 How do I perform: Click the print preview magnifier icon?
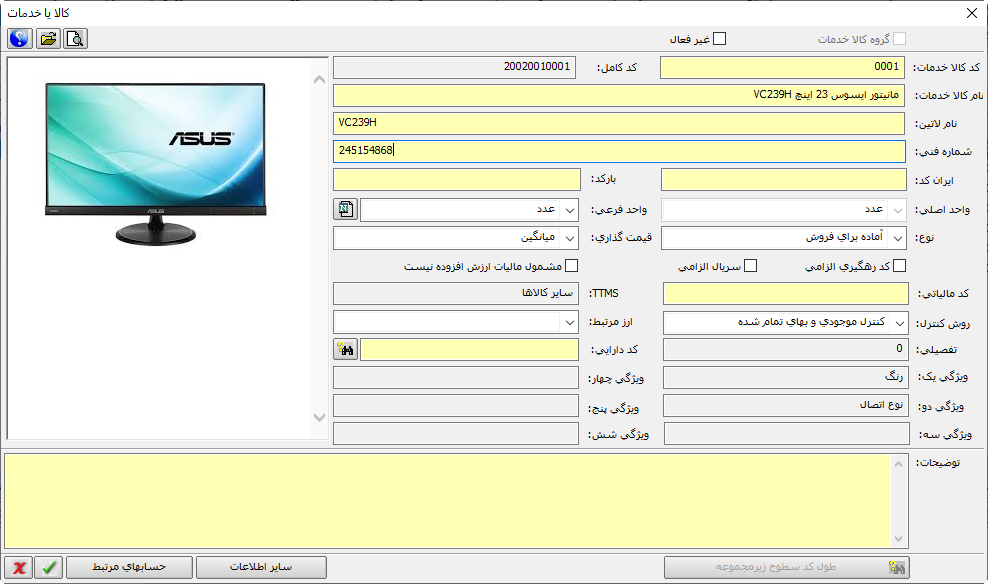[75, 38]
